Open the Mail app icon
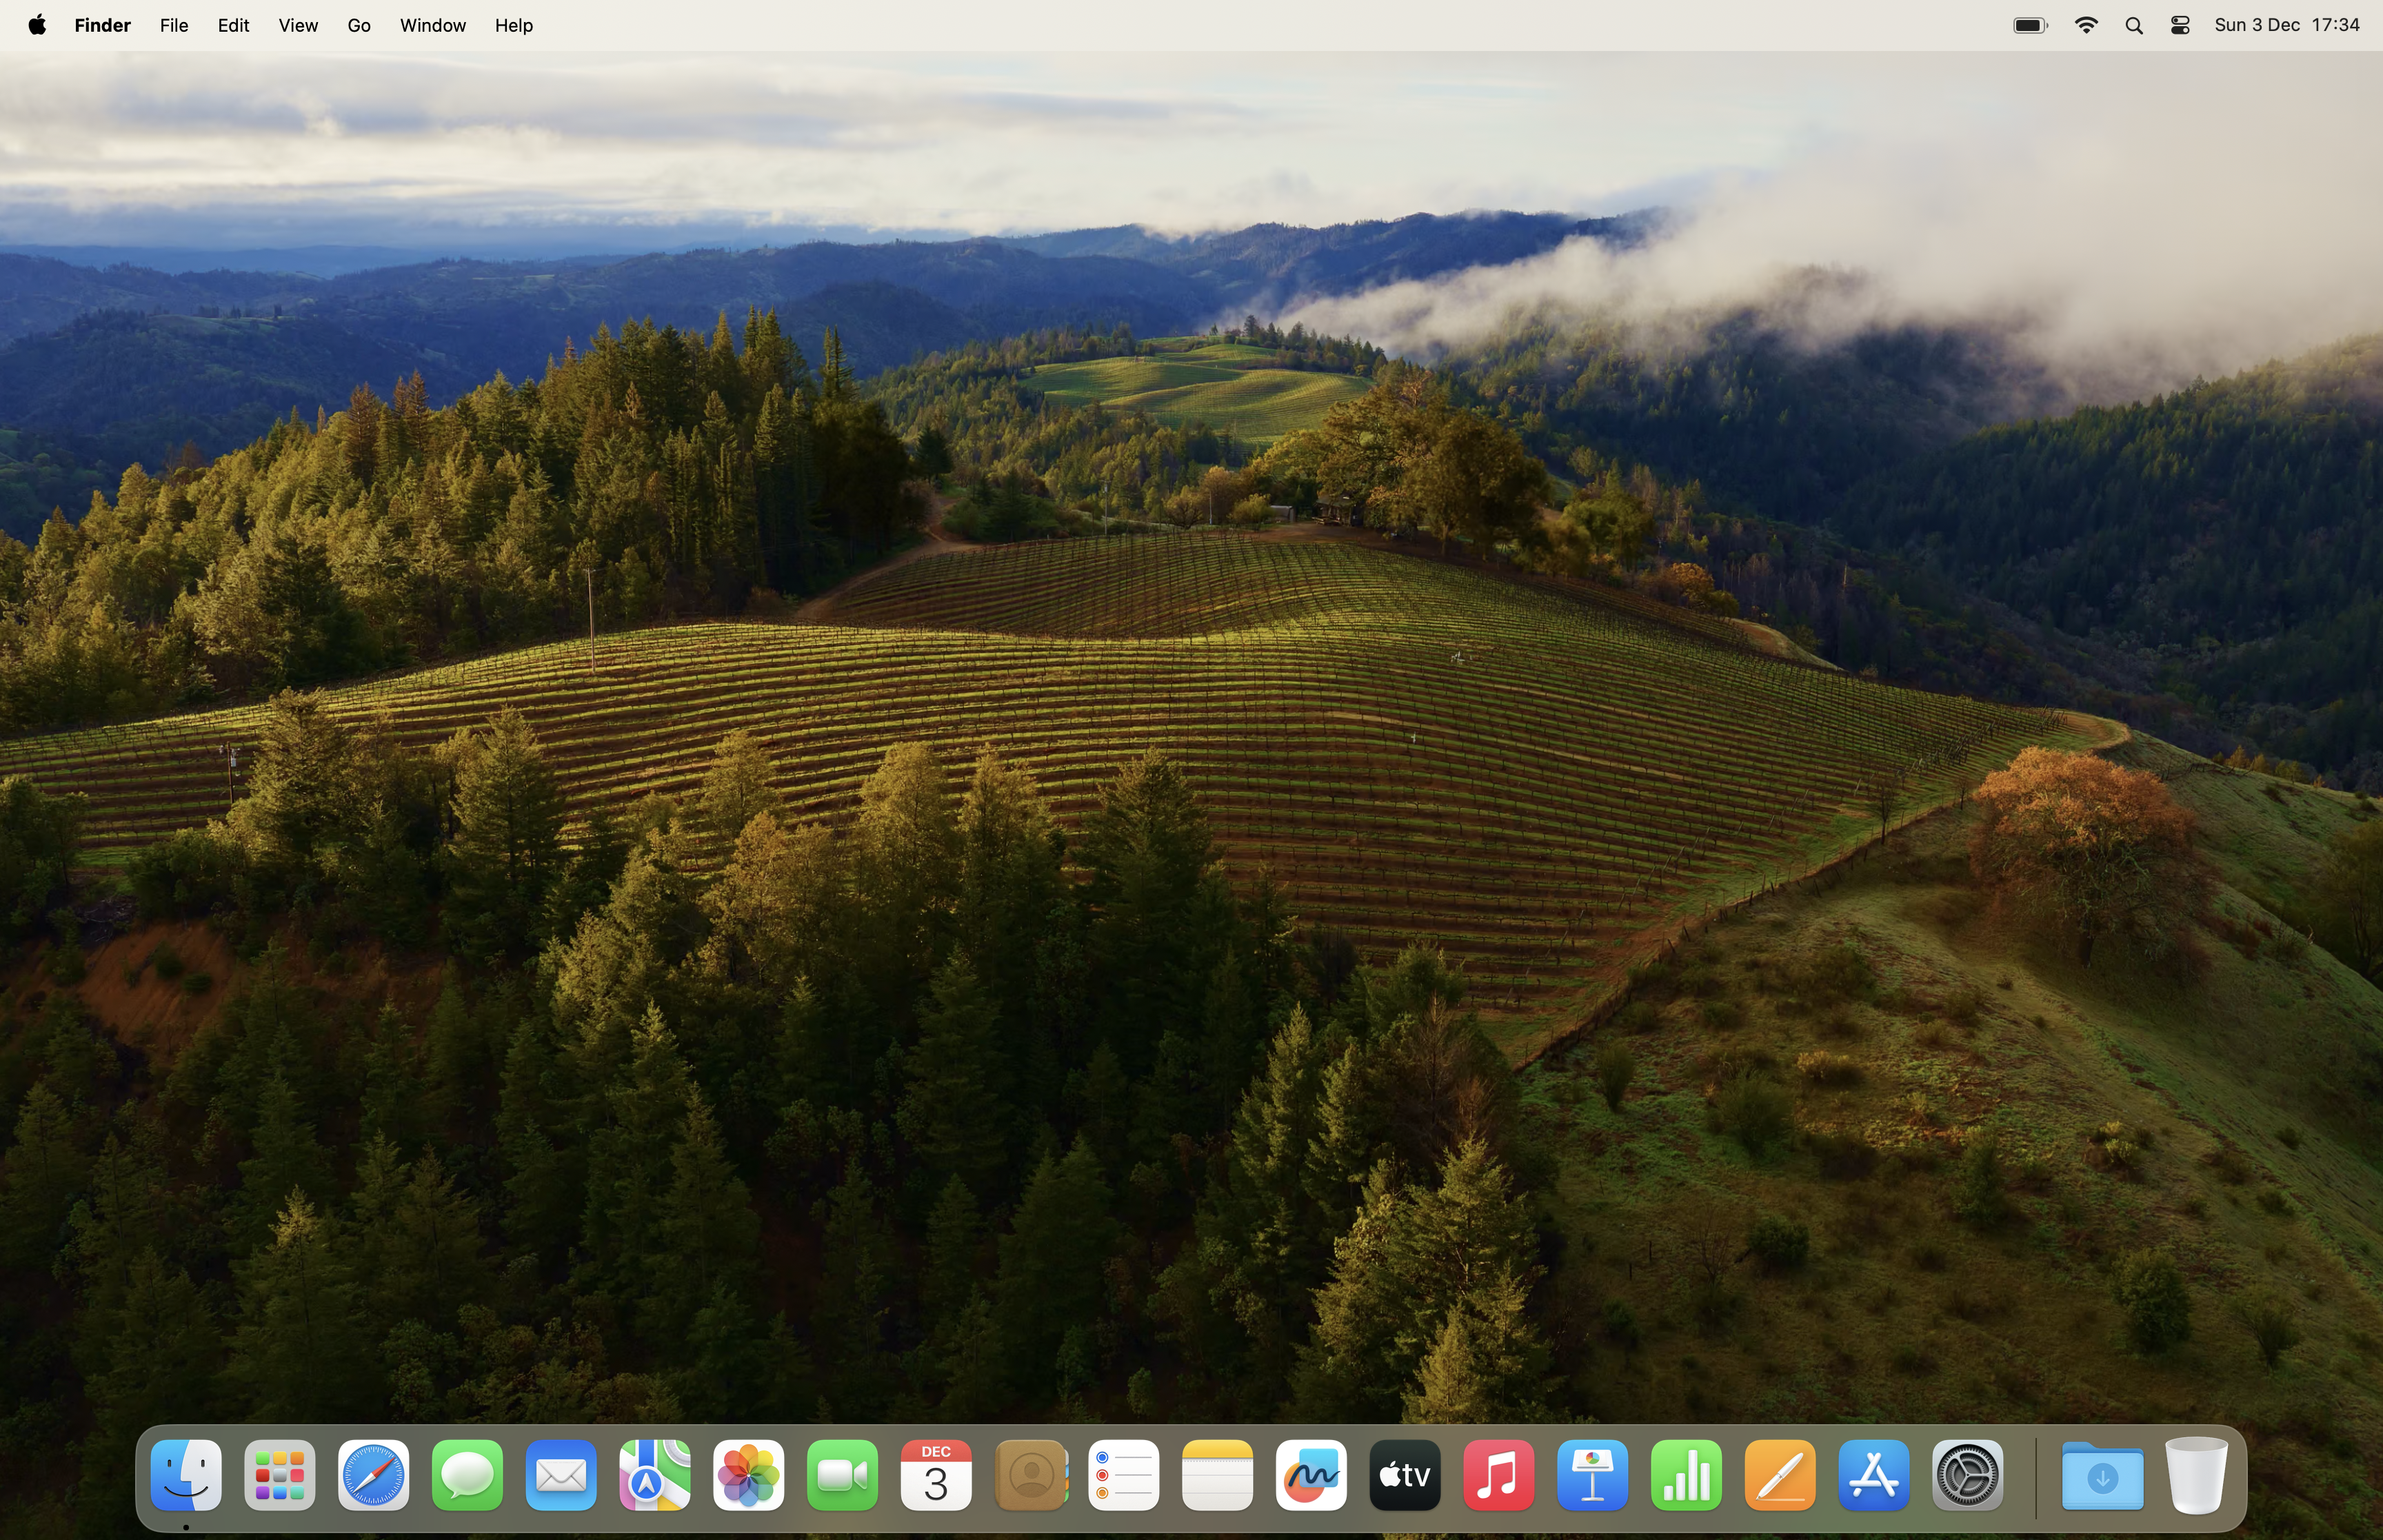This screenshot has width=2383, height=1540. coord(561,1476)
